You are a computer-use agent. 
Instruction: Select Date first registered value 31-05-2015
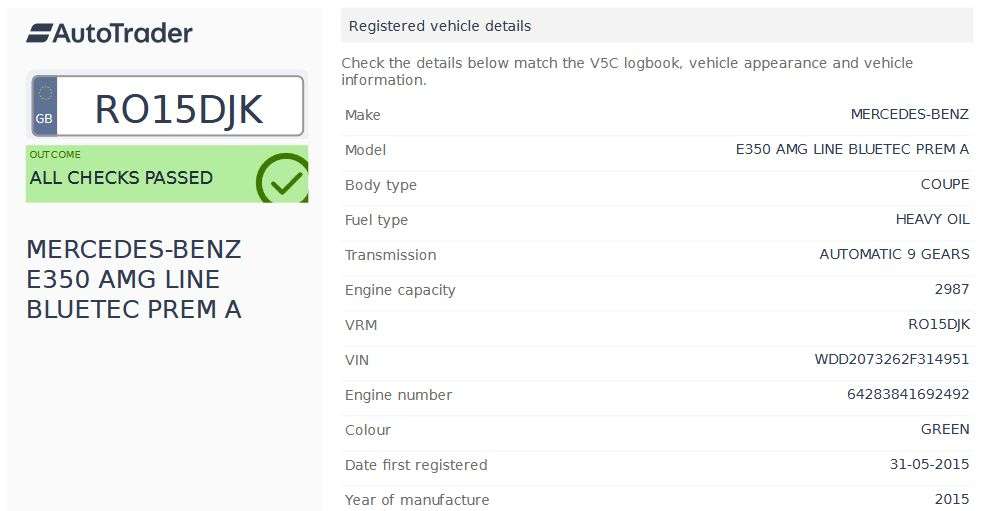point(929,465)
